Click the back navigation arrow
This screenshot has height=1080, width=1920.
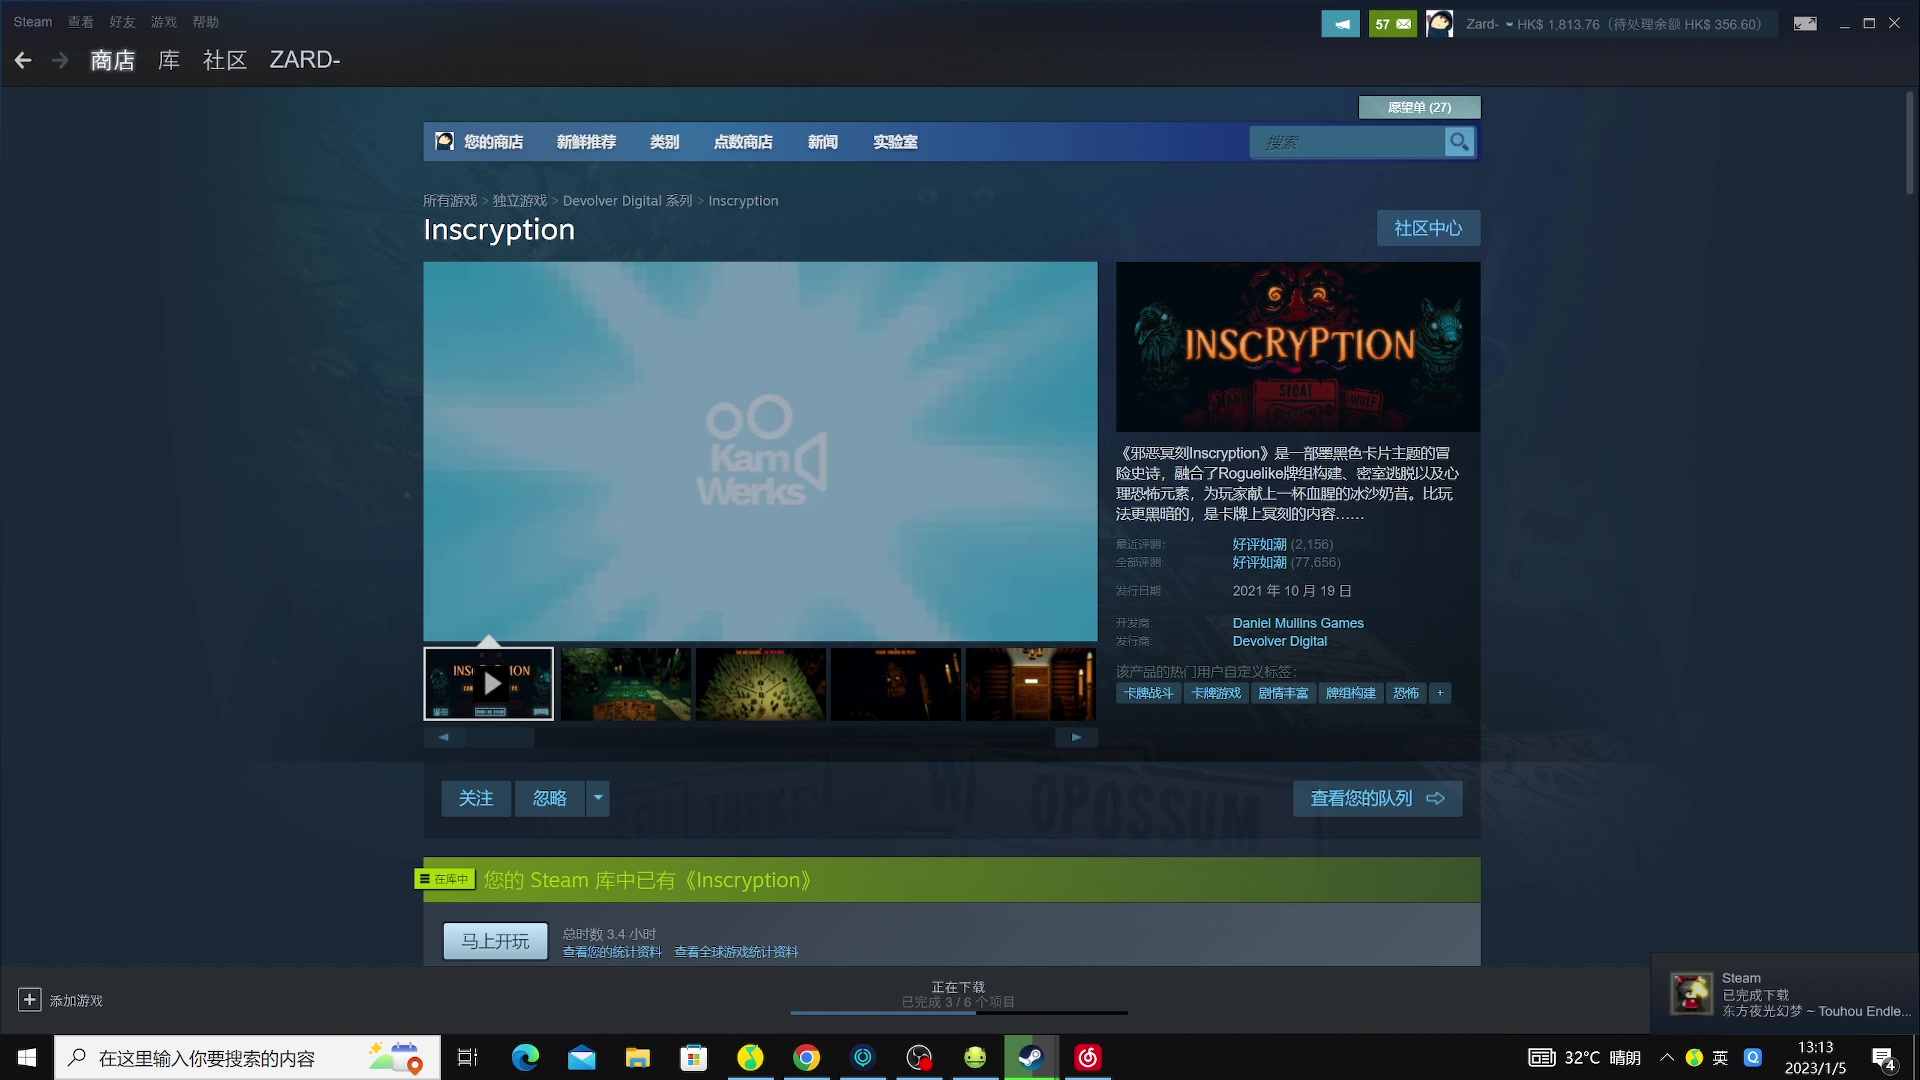pyautogui.click(x=23, y=61)
